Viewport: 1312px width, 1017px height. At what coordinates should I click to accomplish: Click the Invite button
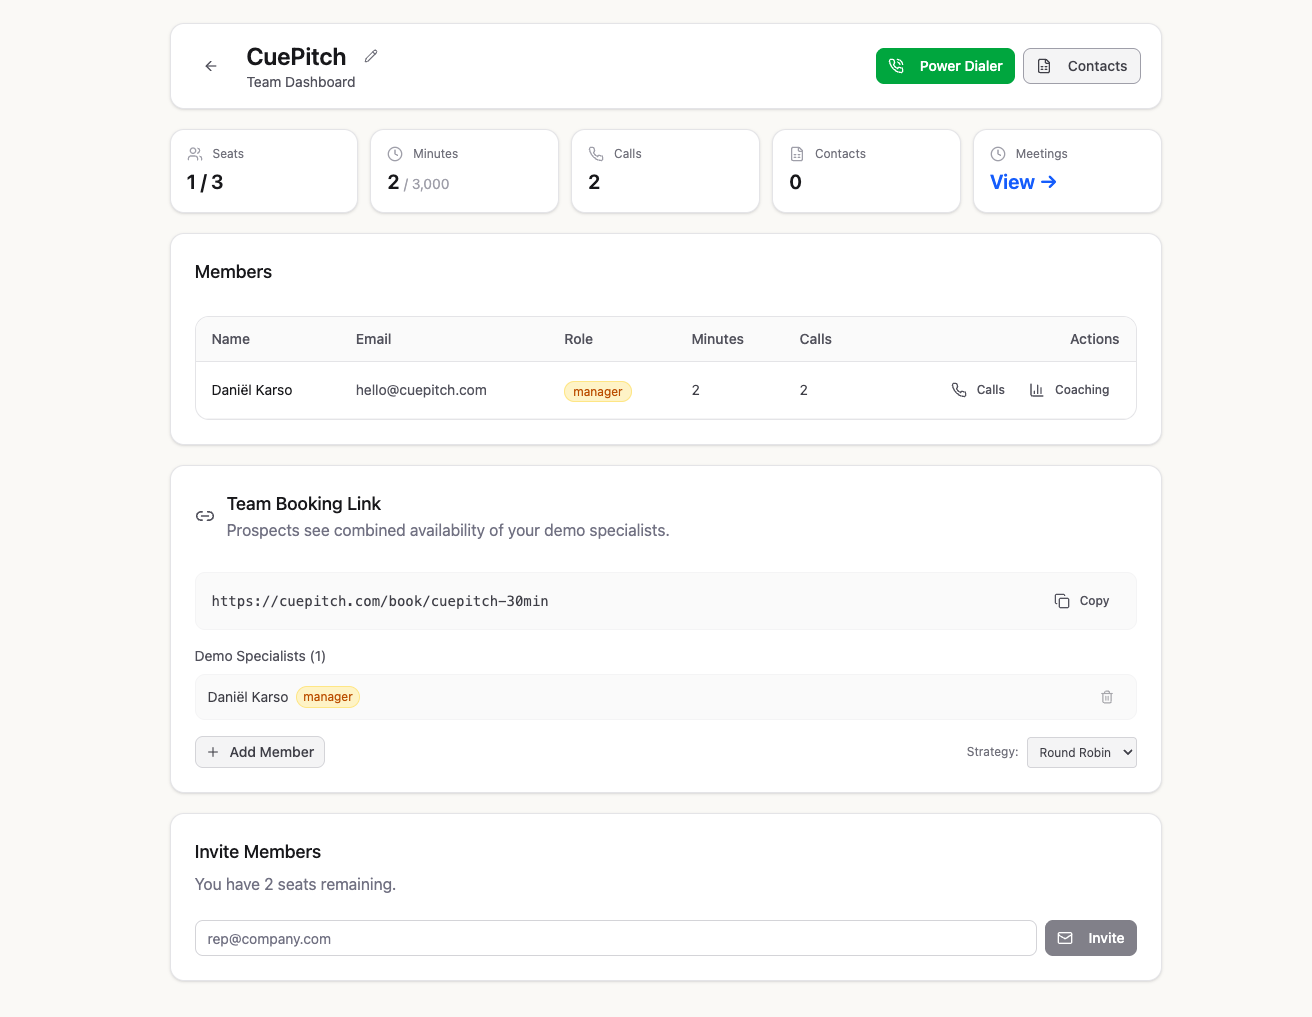[x=1090, y=938]
